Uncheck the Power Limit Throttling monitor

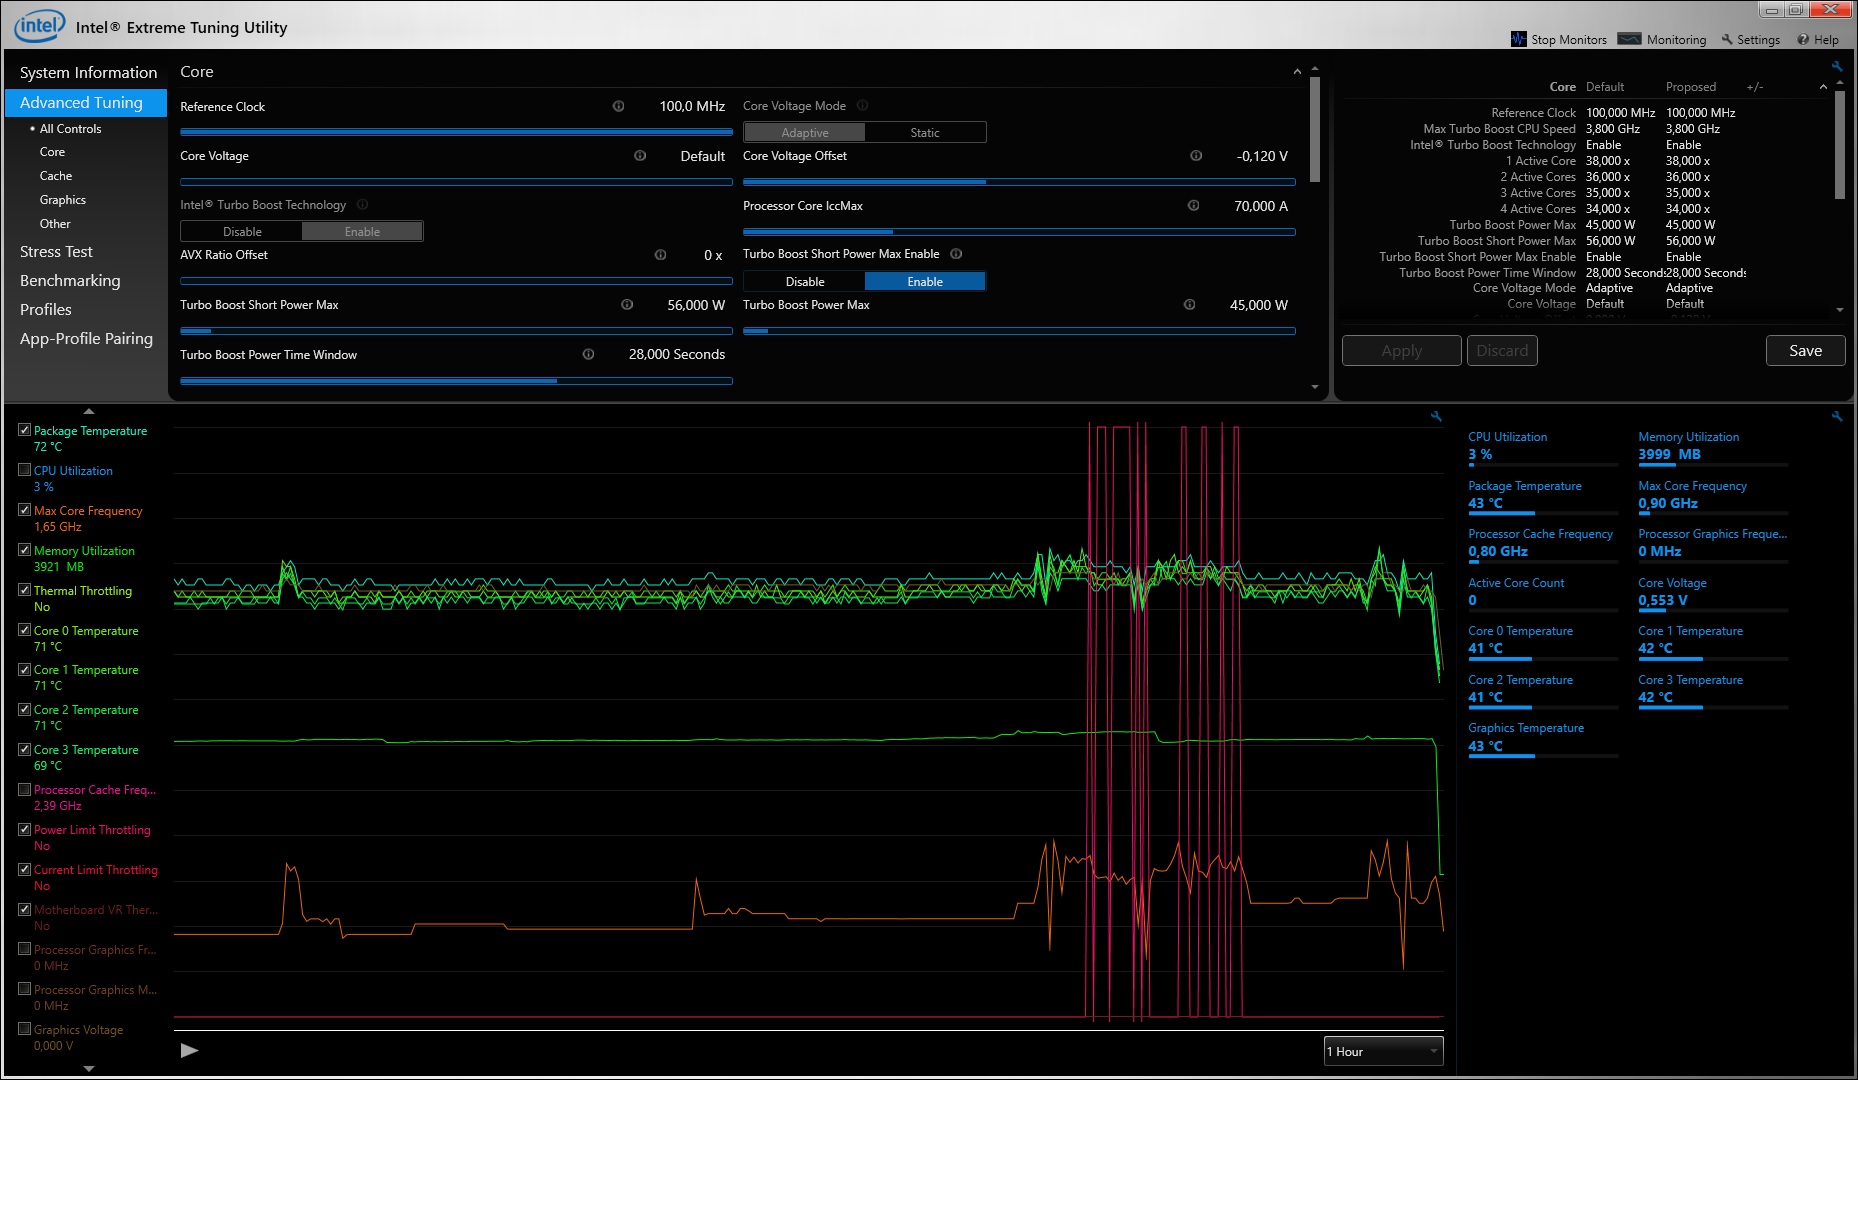point(25,829)
